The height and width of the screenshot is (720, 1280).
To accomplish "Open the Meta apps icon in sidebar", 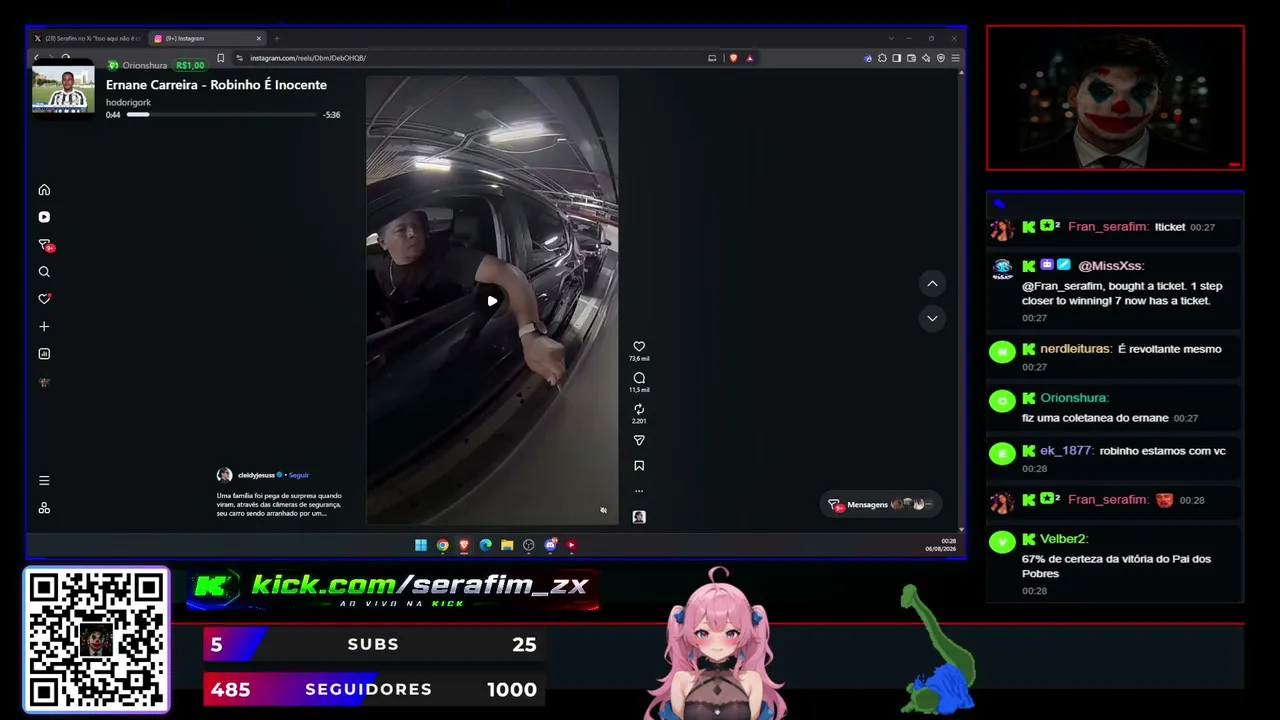I will 44,508.
